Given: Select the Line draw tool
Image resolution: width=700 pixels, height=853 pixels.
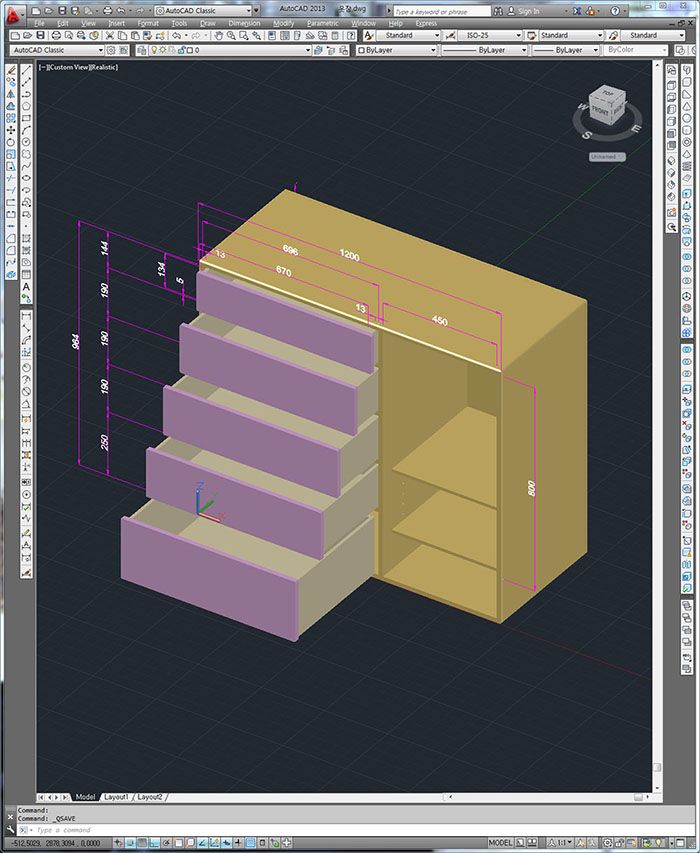Looking at the screenshot, I should pos(26,70).
